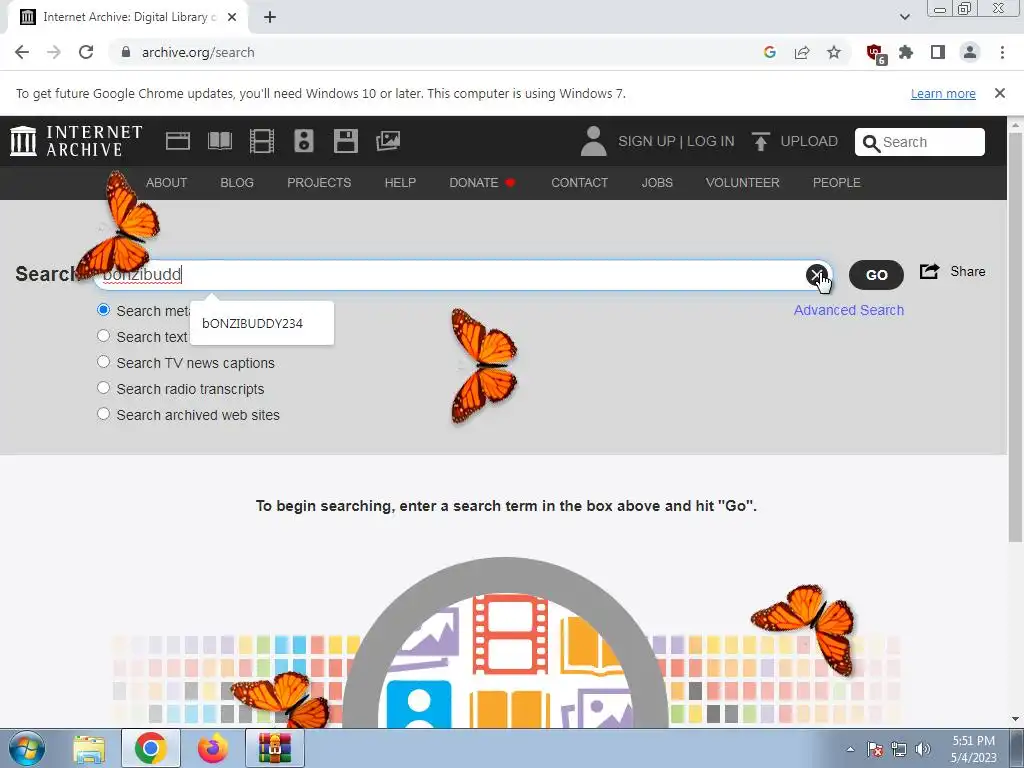Click the page vertical scrollbar thumb
Image resolution: width=1024 pixels, height=768 pixels.
click(x=1016, y=336)
